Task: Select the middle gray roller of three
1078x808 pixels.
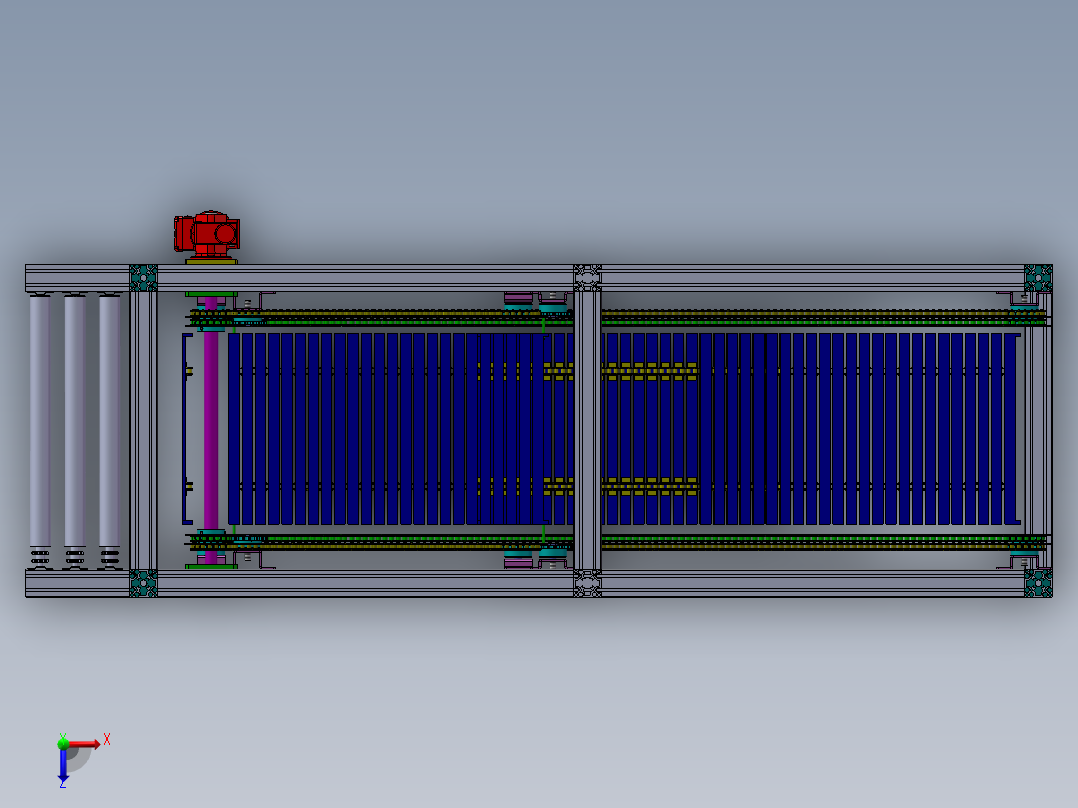Action: point(74,430)
